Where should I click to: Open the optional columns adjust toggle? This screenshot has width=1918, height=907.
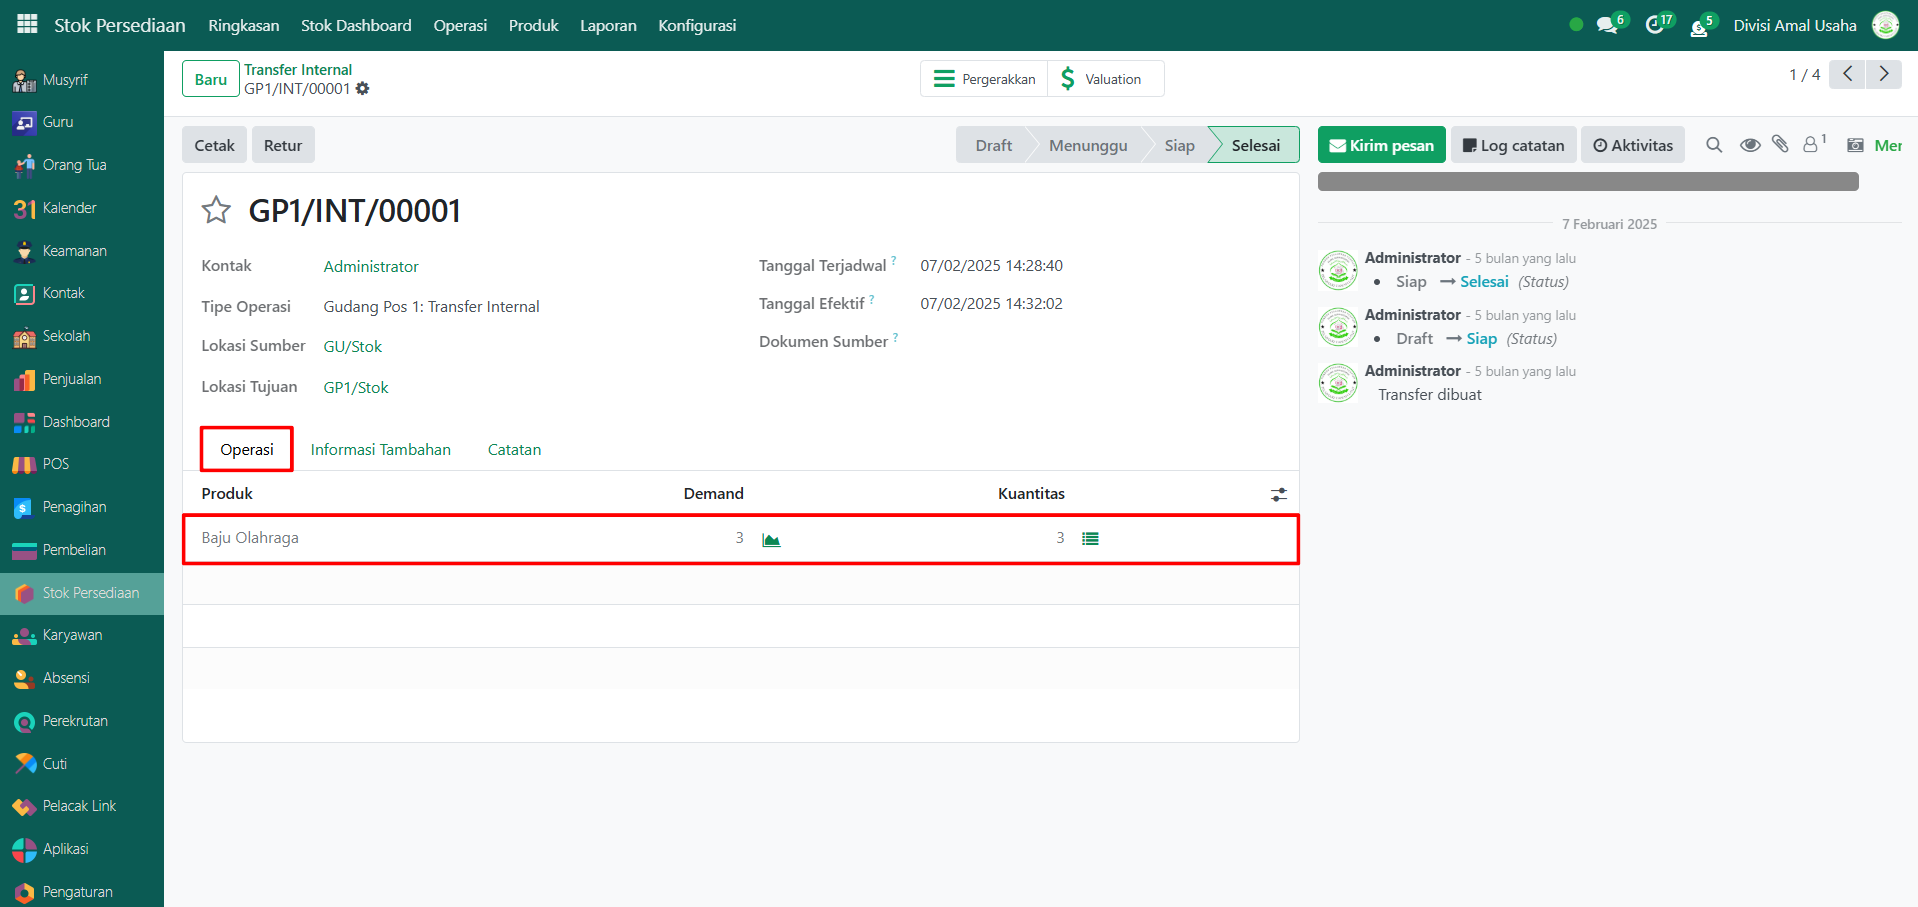pos(1278,494)
